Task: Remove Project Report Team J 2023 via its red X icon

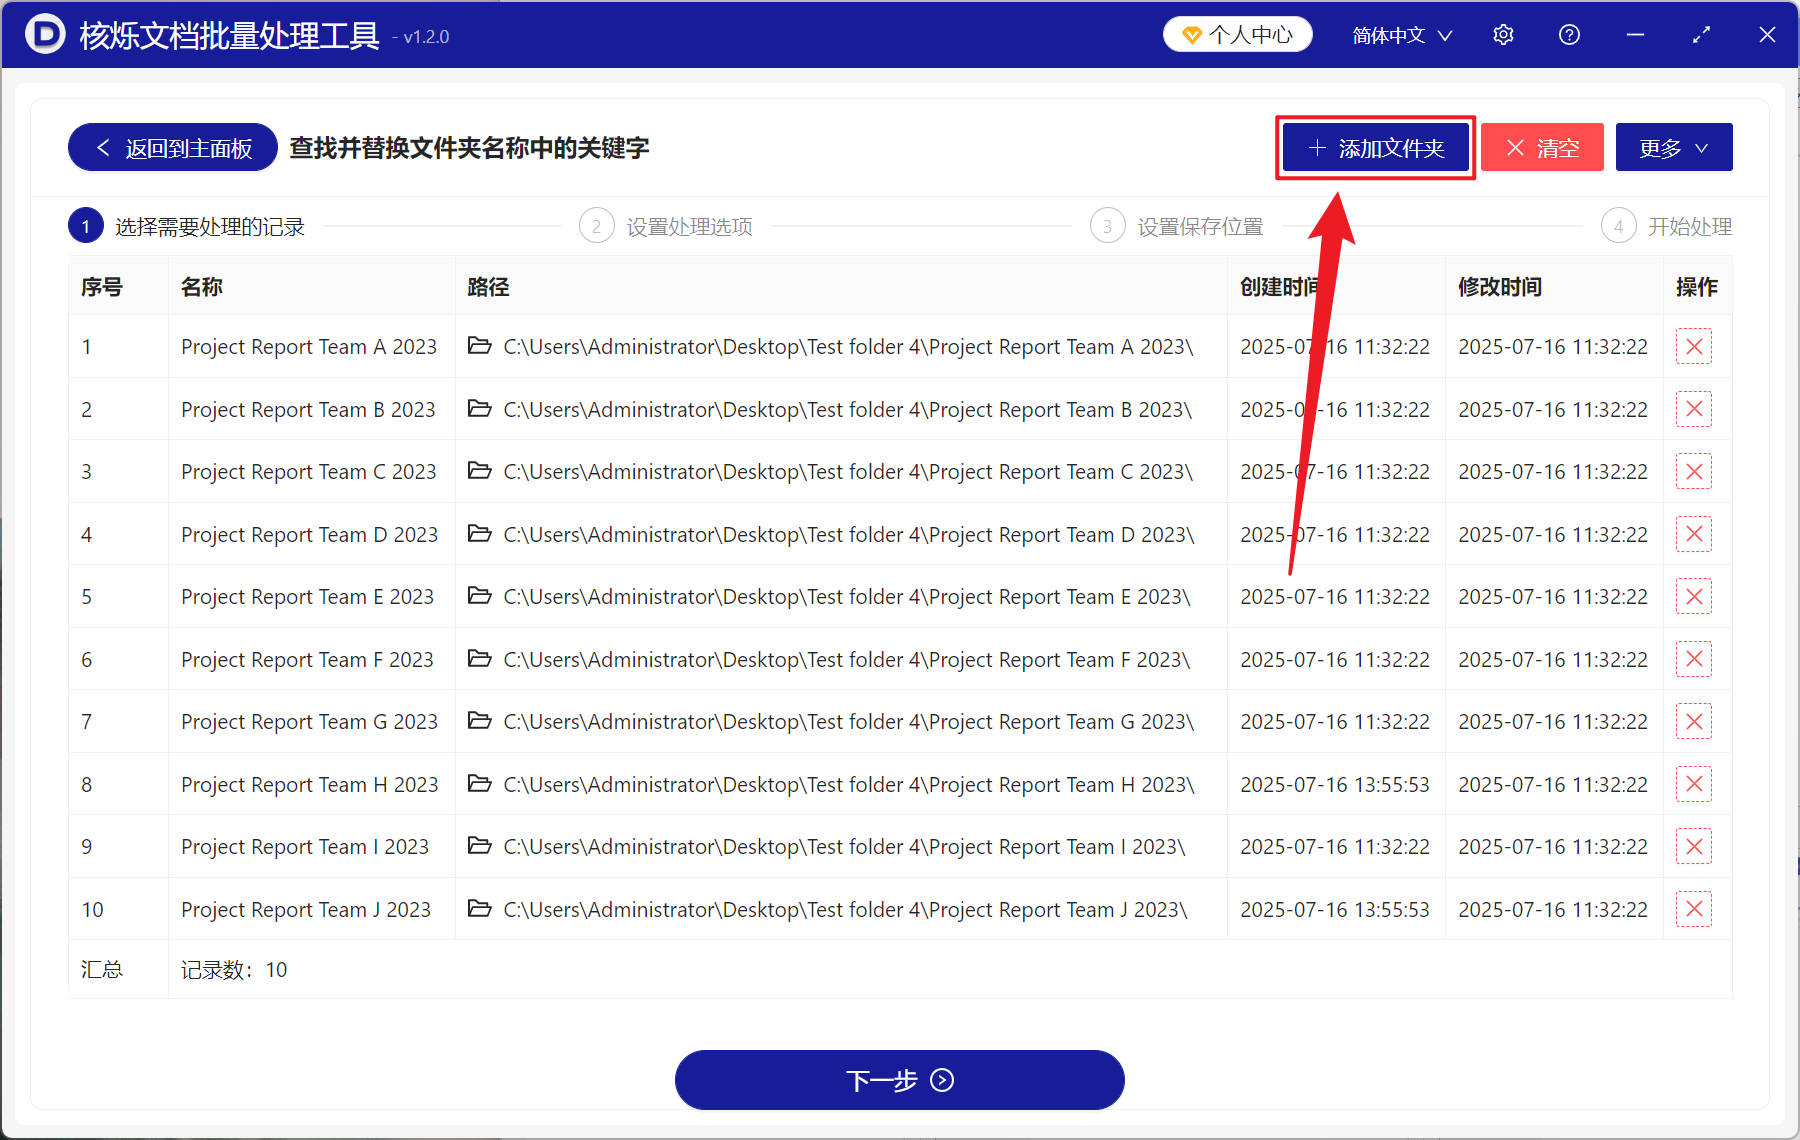Action: (x=1694, y=908)
